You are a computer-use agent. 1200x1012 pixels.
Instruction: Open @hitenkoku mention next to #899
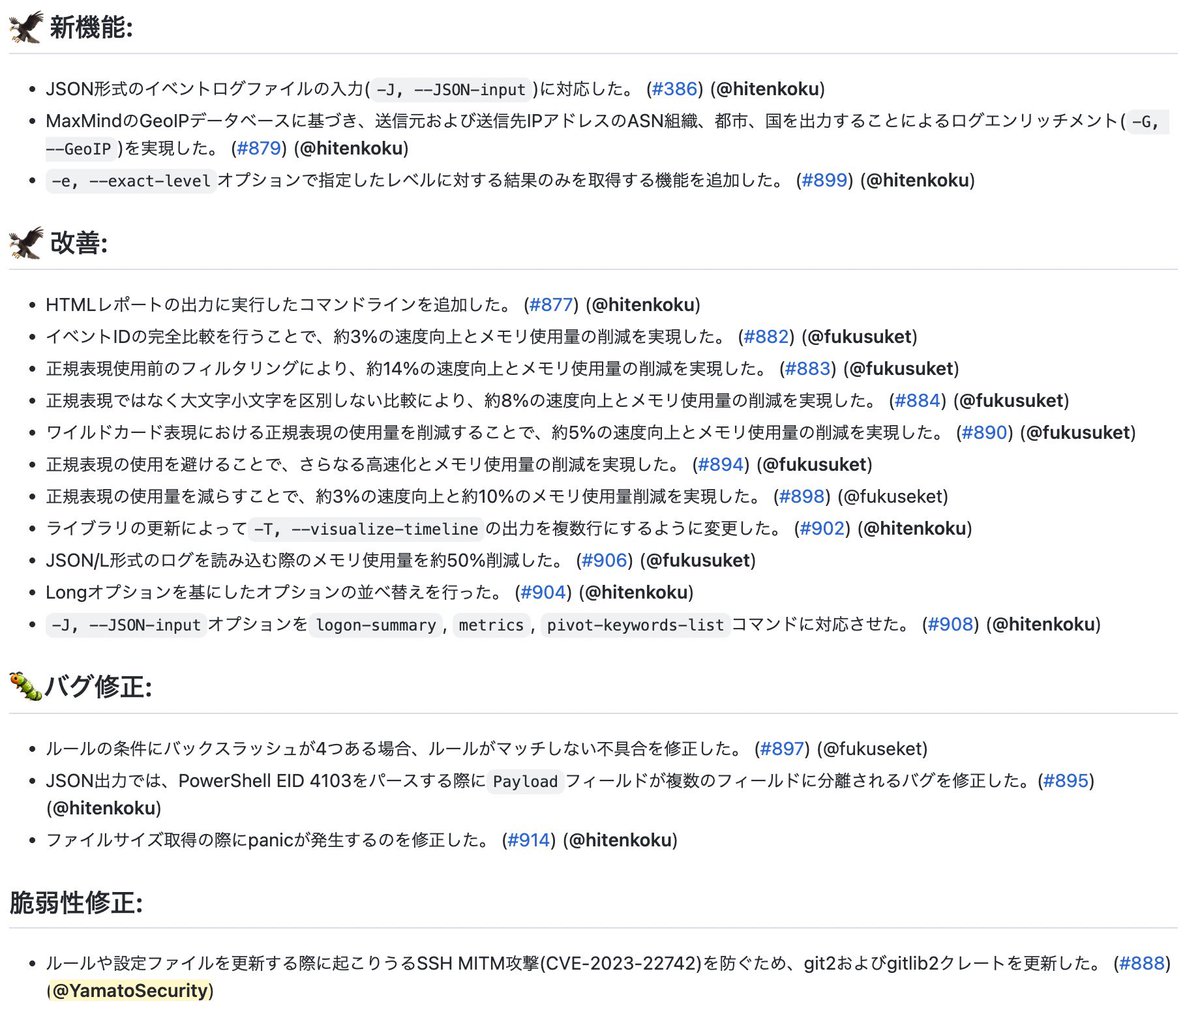[918, 181]
